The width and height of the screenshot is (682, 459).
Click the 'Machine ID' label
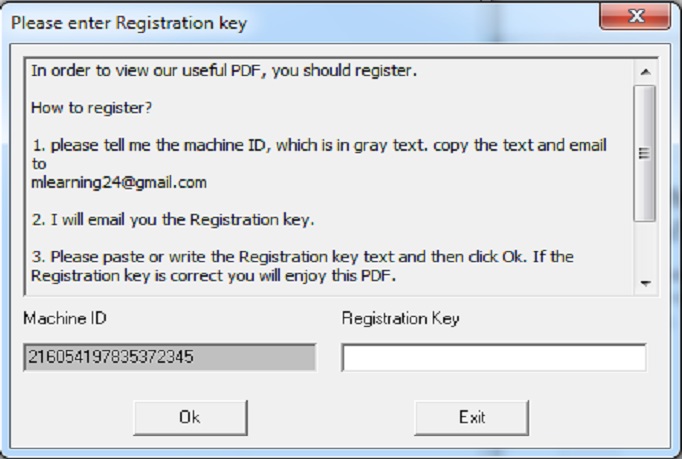65,318
